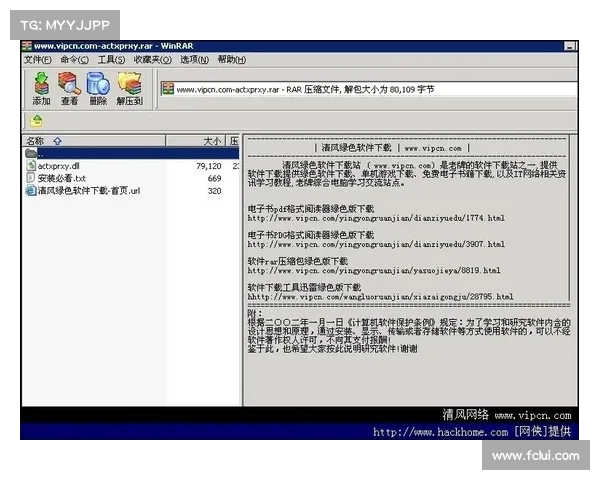Select the 清风绿色软件下载-首页.url icon
This screenshot has width=600, height=480.
[x=31, y=190]
